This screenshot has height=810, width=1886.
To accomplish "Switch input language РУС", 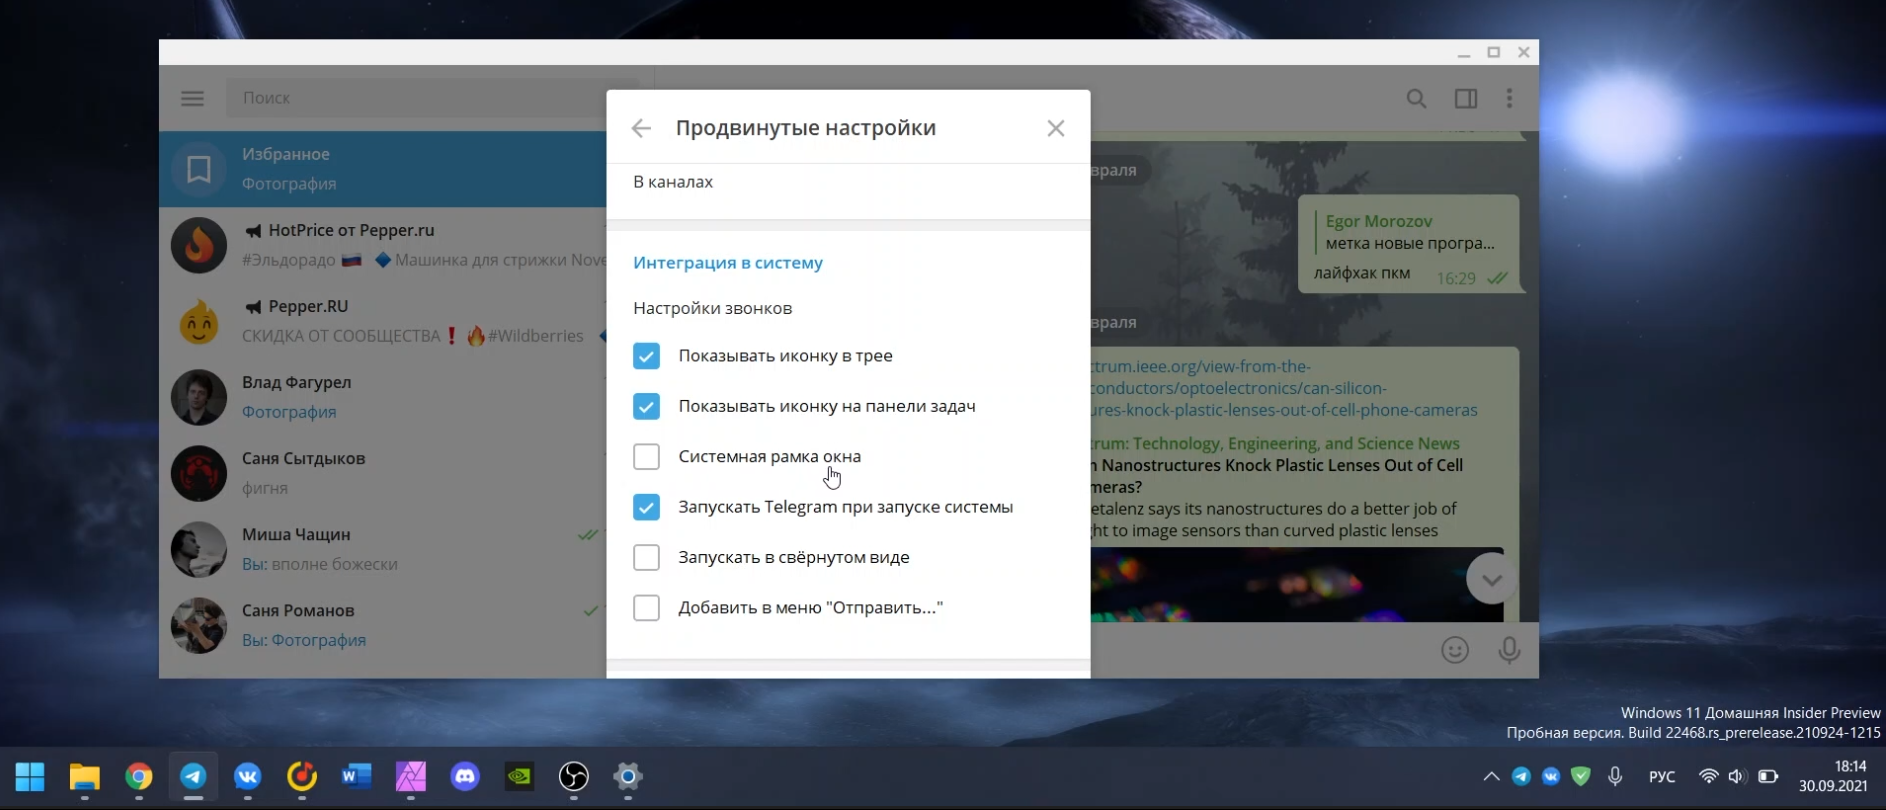I will pyautogui.click(x=1662, y=777).
